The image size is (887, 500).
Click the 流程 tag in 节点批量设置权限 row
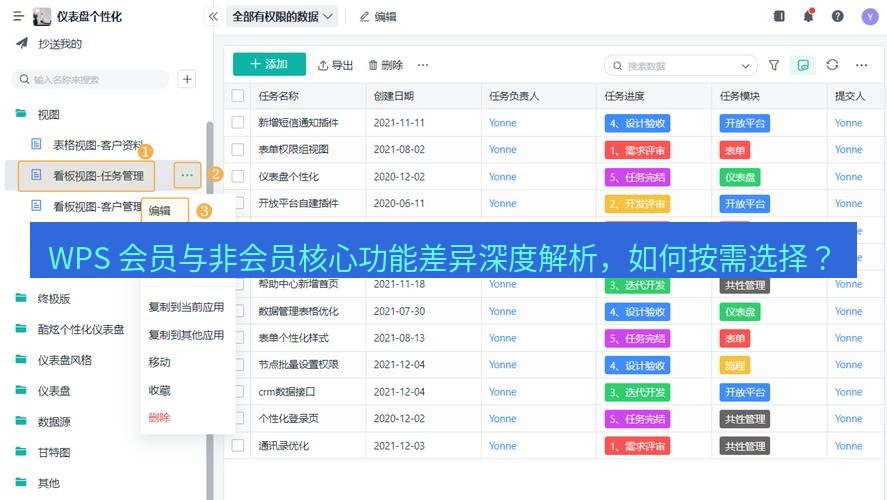tap(735, 365)
